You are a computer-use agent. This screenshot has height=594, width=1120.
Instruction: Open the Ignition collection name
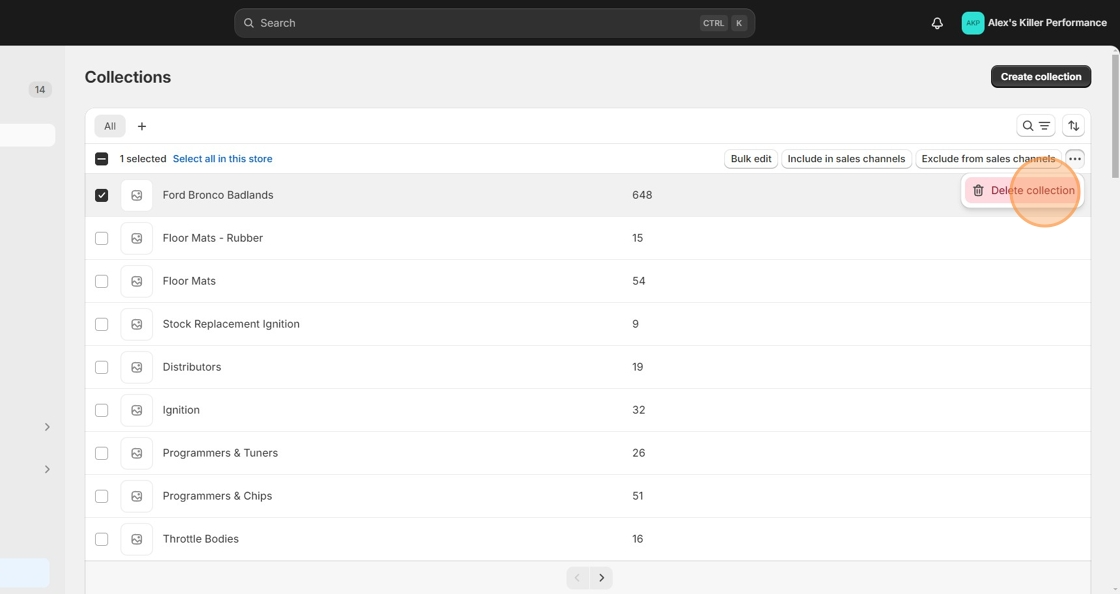[181, 410]
